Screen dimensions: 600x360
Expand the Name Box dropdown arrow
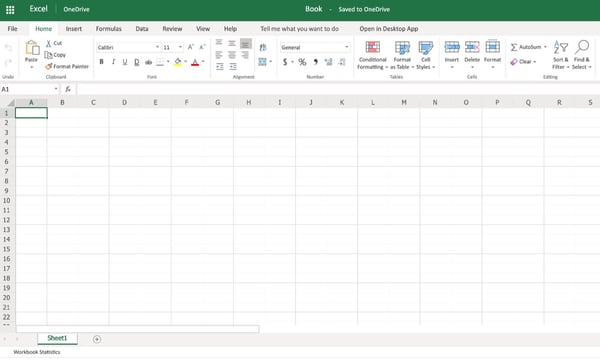pos(56,89)
